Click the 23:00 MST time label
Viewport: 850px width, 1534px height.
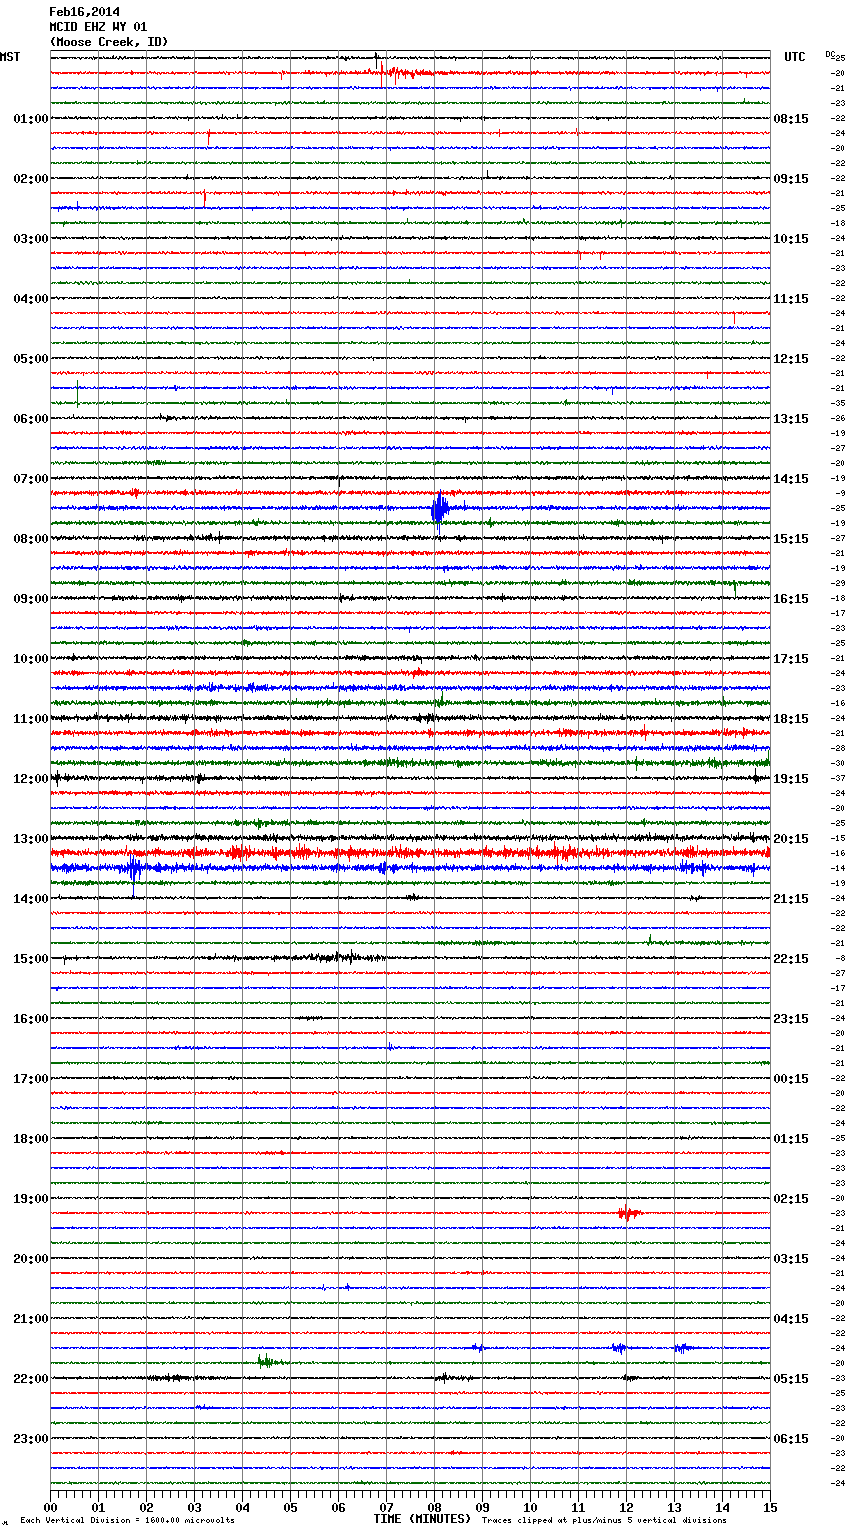coord(30,1439)
